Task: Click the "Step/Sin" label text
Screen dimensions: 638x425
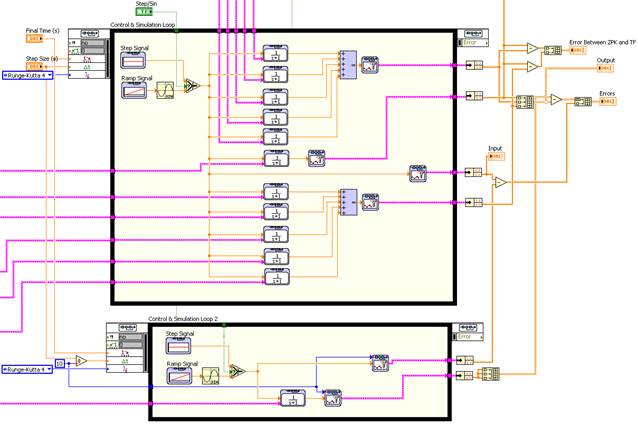Action: 146,3
